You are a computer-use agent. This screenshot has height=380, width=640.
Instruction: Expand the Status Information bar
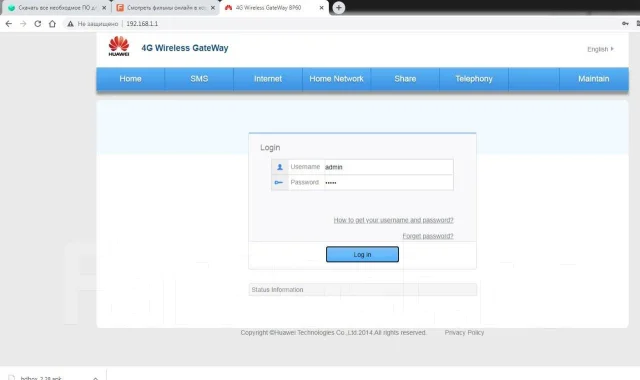click(362, 289)
